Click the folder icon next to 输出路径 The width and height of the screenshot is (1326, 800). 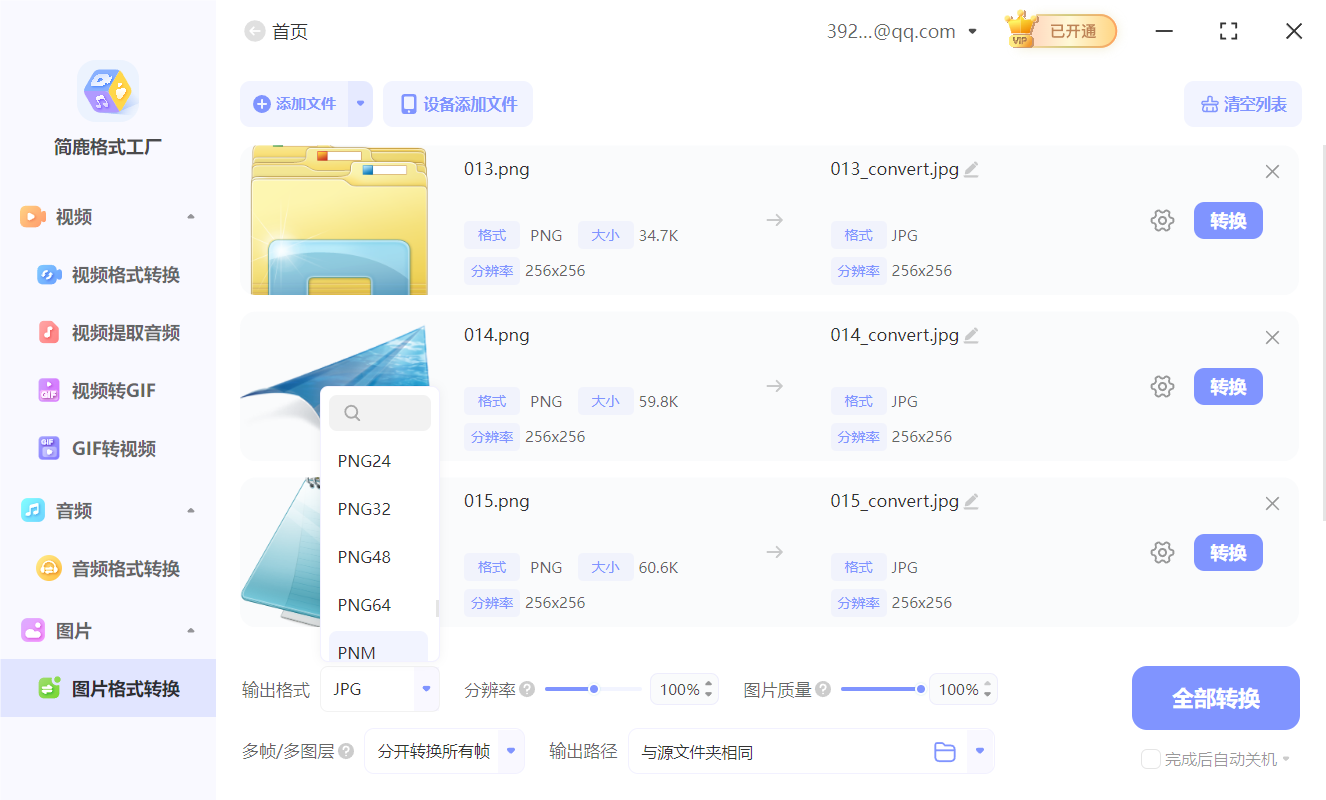point(945,751)
